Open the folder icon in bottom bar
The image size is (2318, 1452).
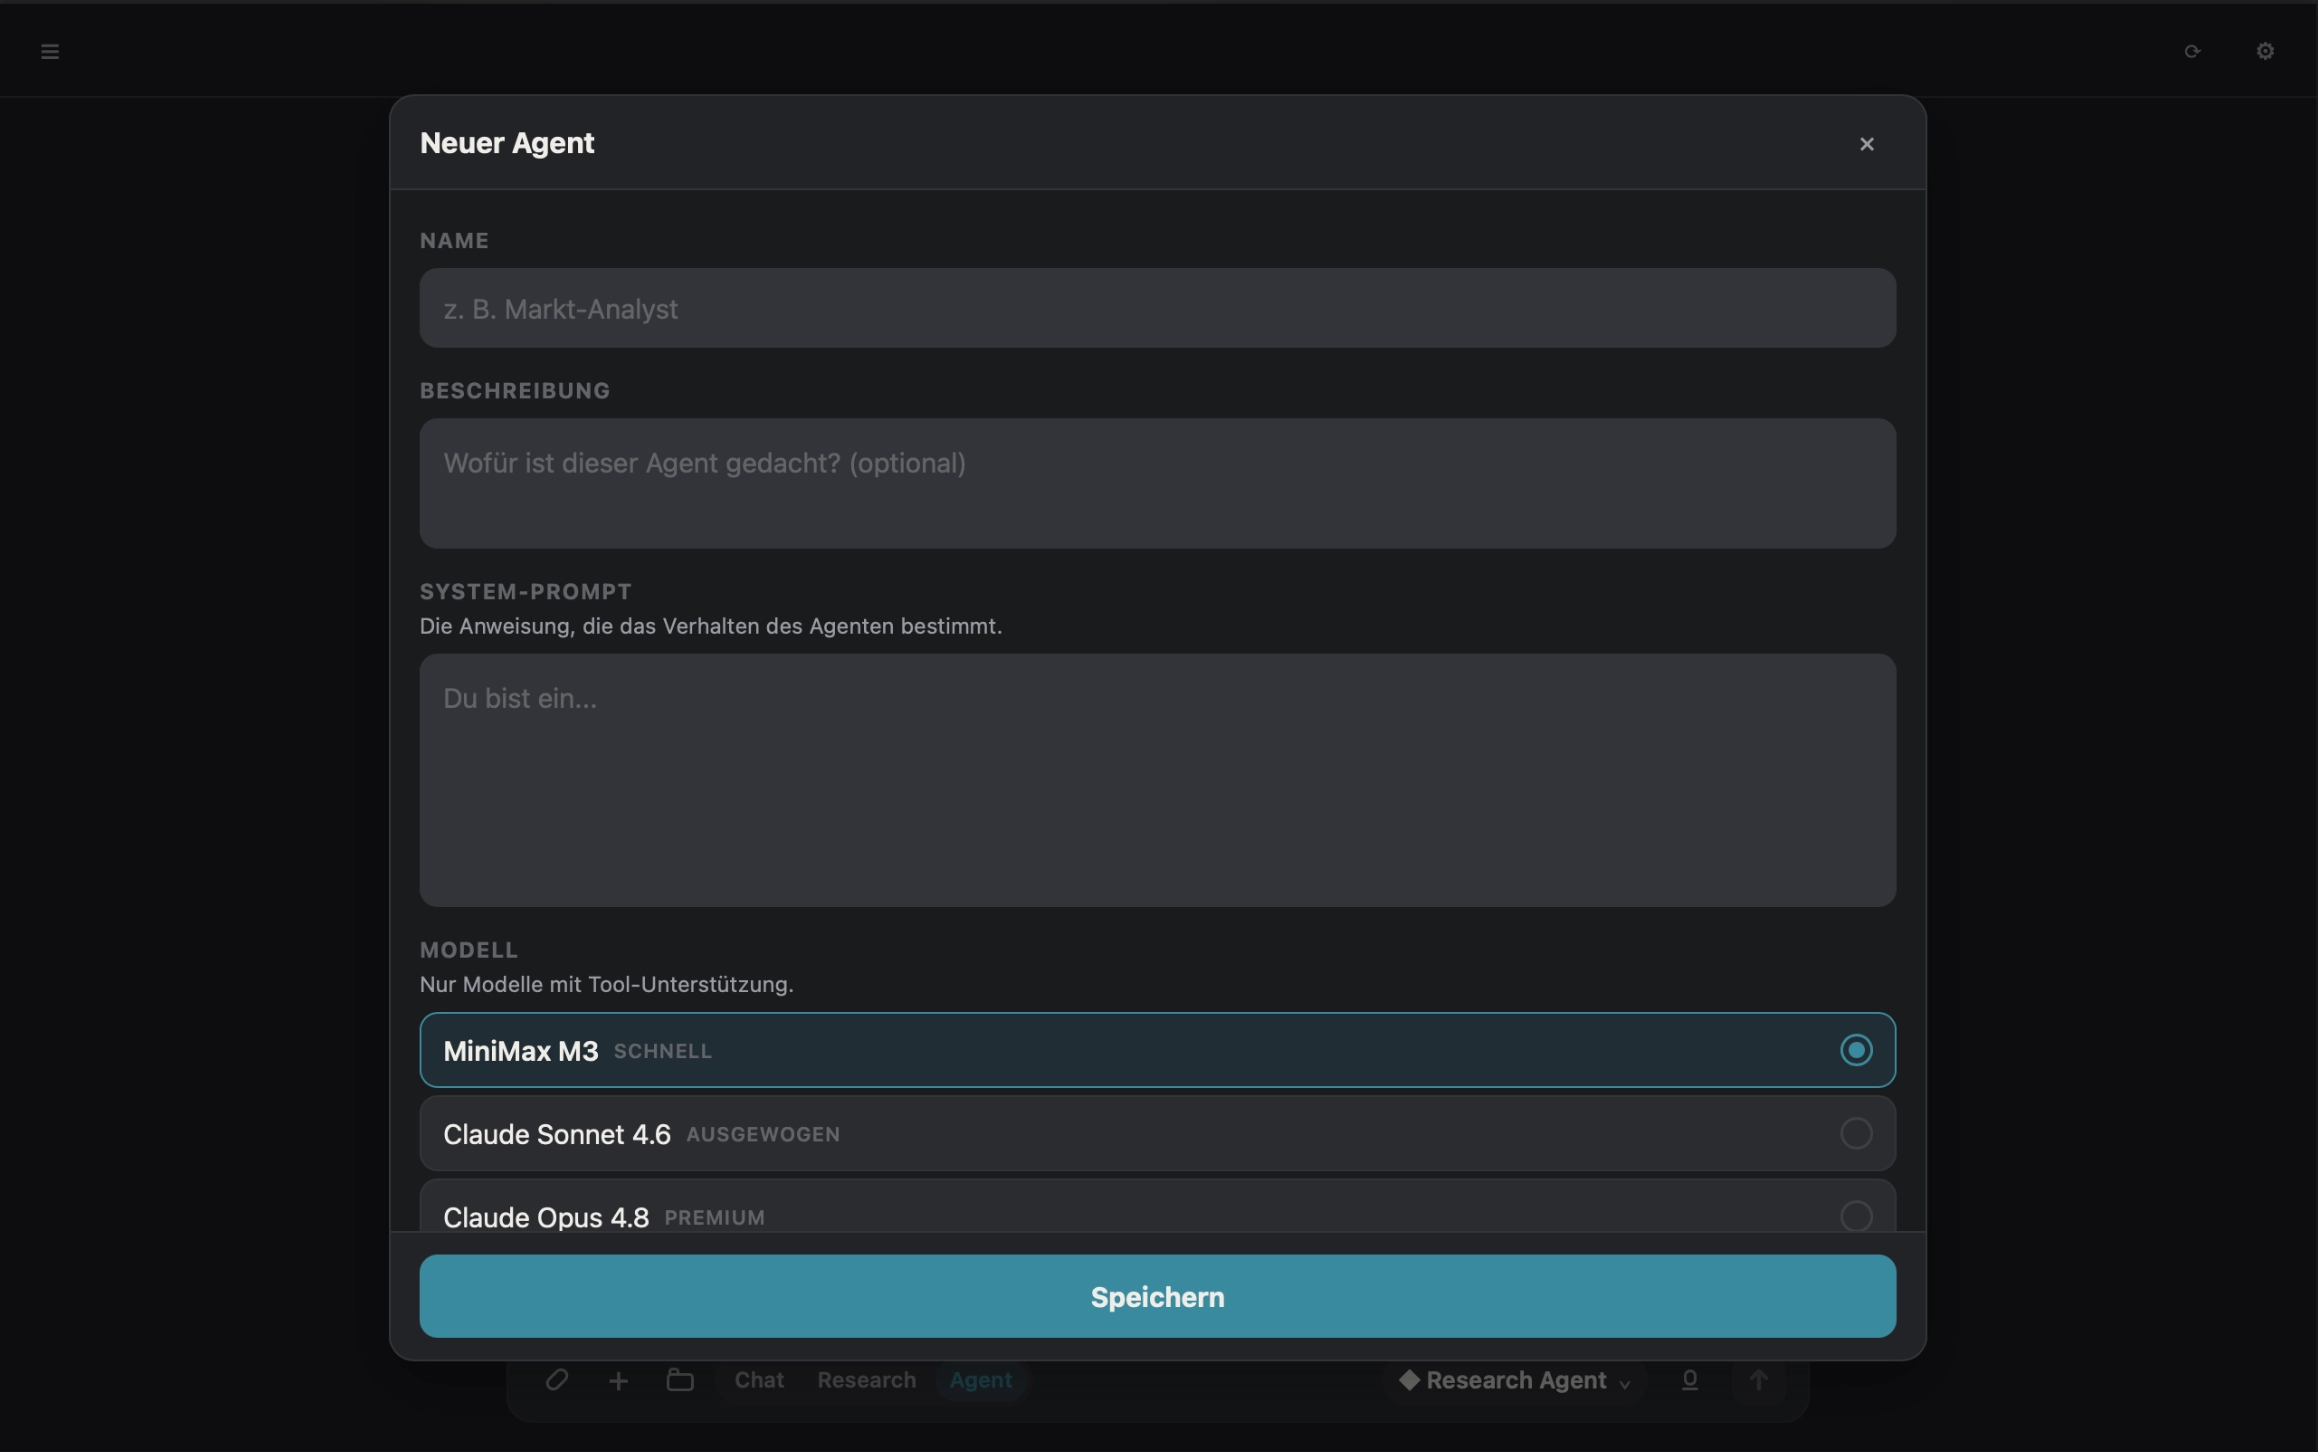(x=680, y=1380)
